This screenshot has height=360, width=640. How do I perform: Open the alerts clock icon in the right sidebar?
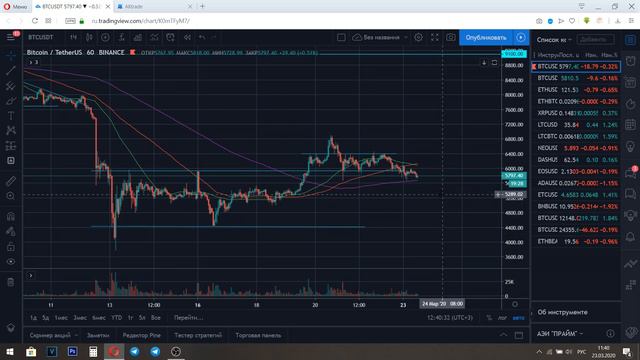[631, 61]
